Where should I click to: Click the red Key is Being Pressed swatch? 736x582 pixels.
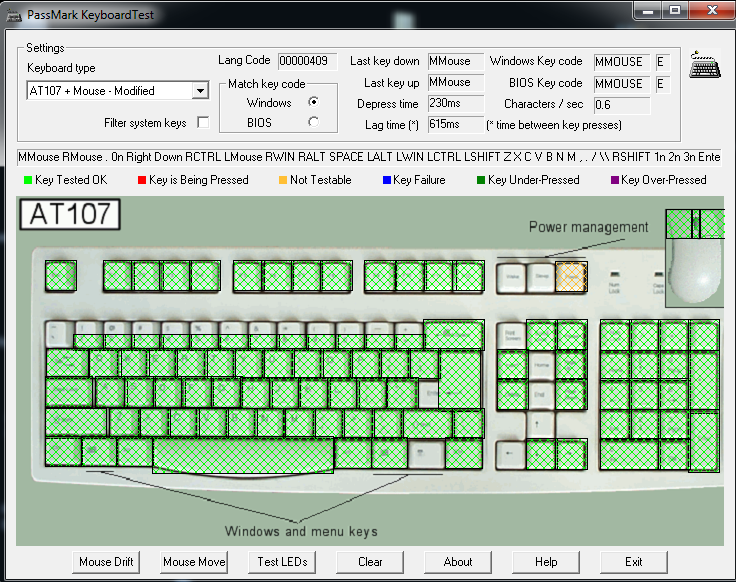142,180
